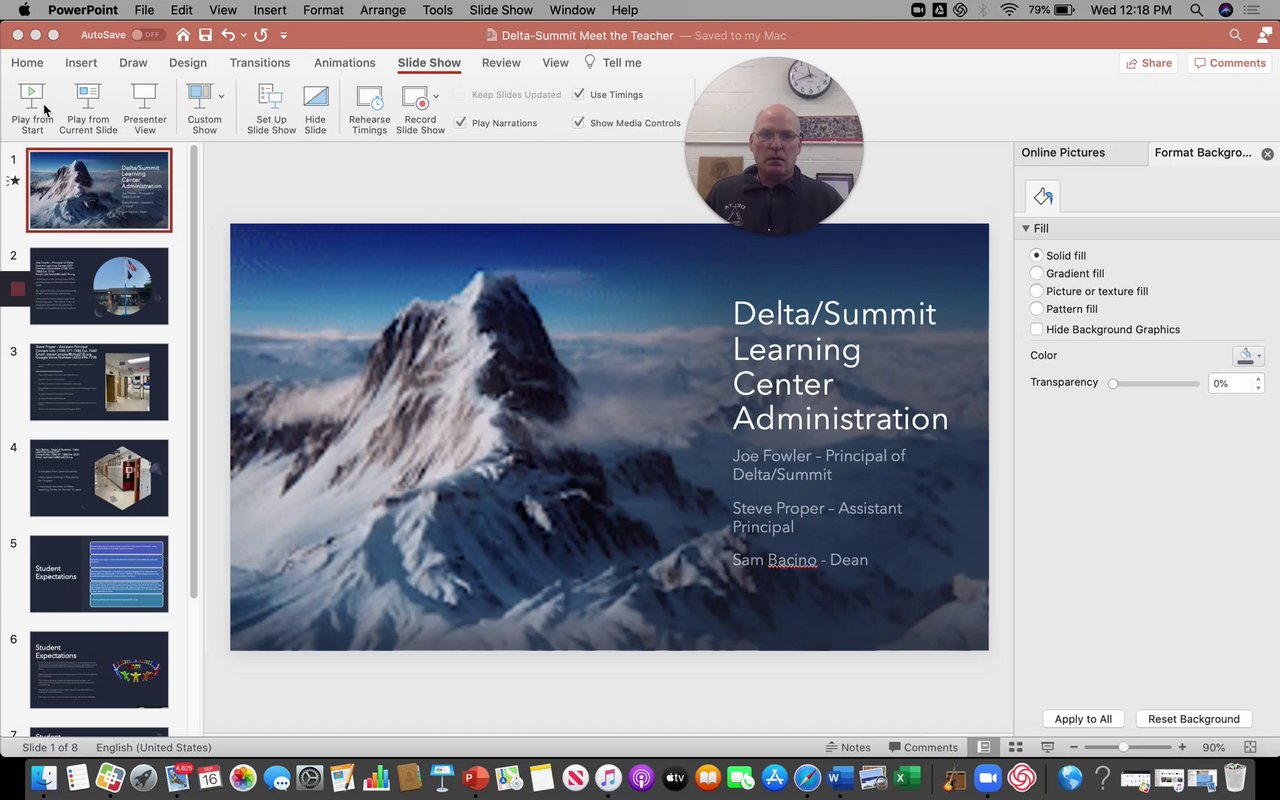
Task: Save the presentation with the floppy disk icon
Action: tap(205, 35)
